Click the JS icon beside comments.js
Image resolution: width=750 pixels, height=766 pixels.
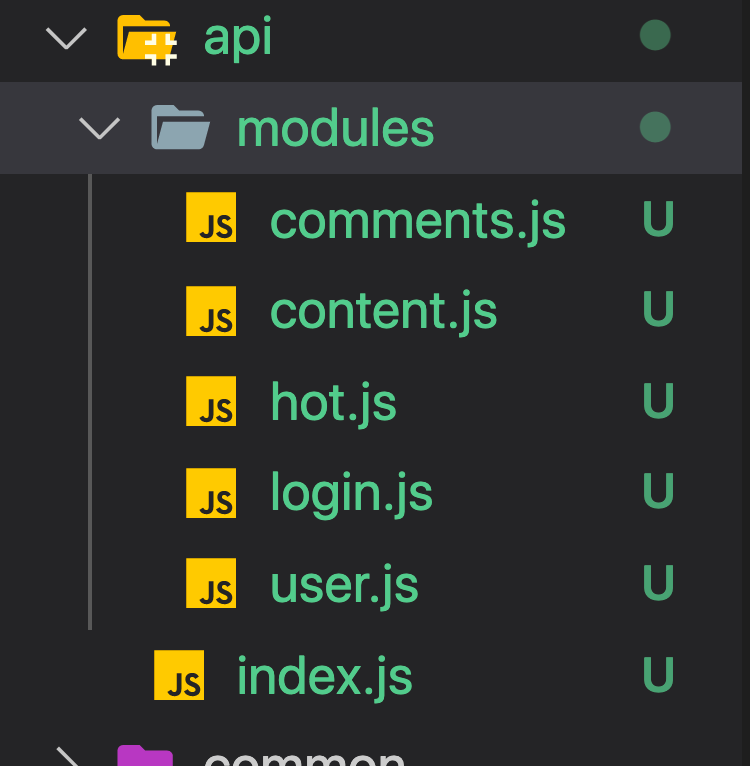211,218
